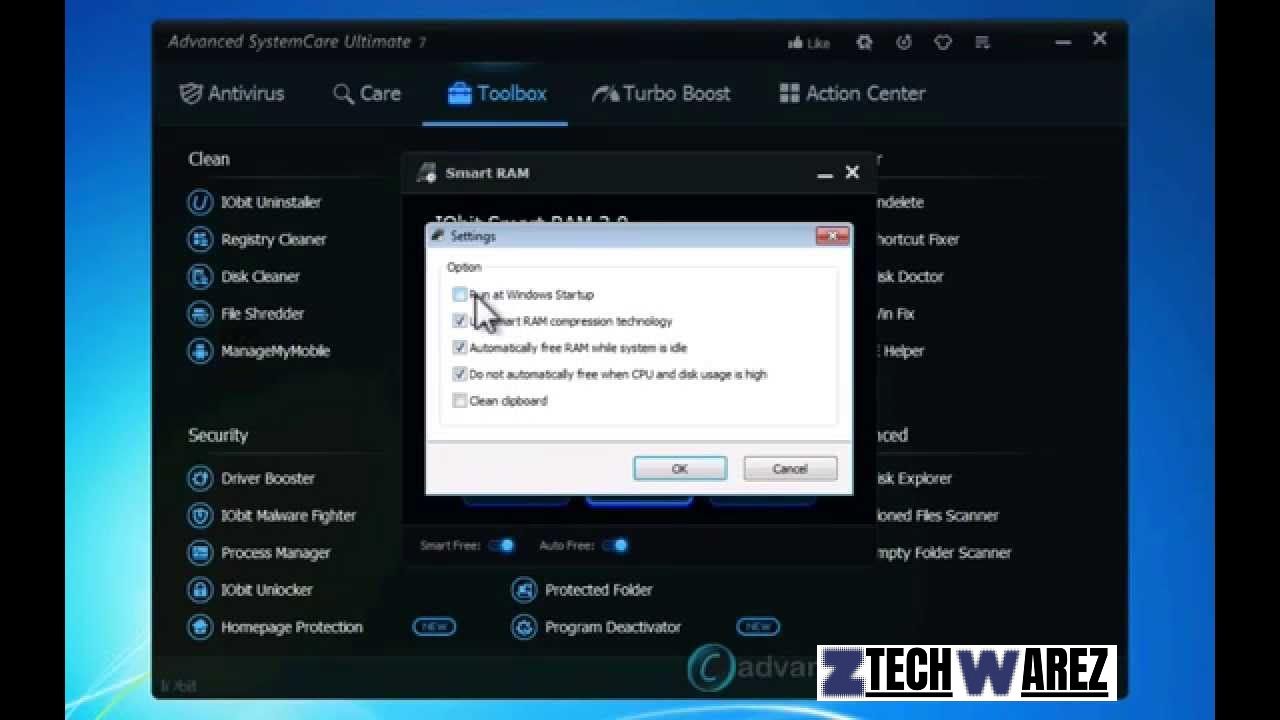
Task: Open the menu list icon in title bar
Action: (x=982, y=43)
